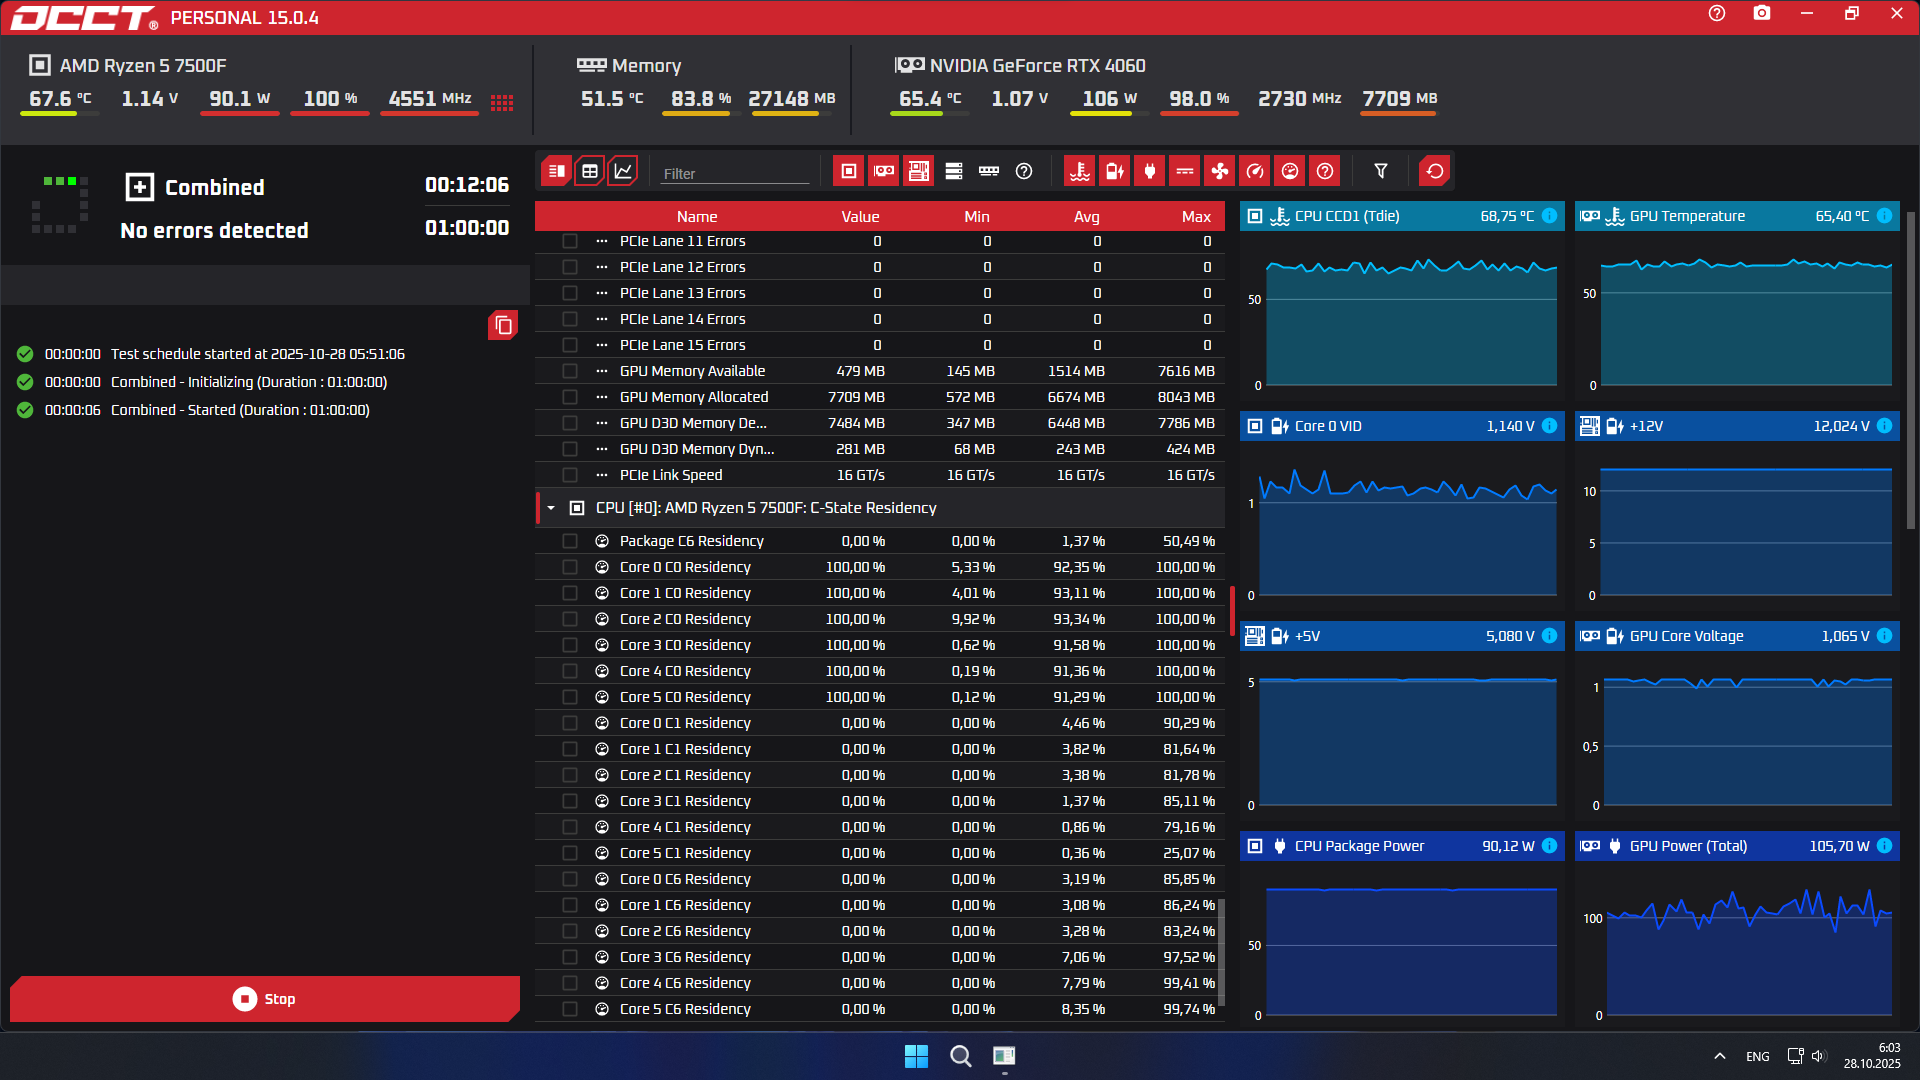This screenshot has width=1920, height=1080.
Task: Switch to the graph view icon
Action: pos(623,171)
